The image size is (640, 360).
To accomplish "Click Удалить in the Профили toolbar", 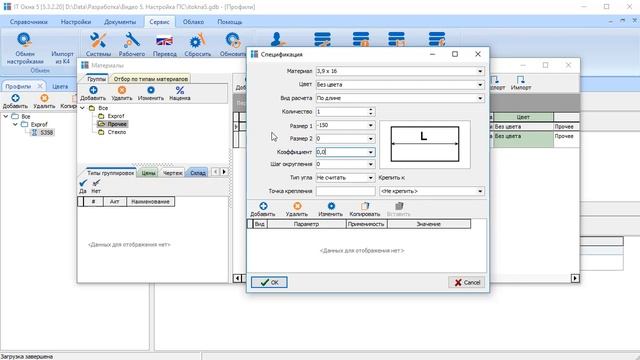I will coord(44,101).
